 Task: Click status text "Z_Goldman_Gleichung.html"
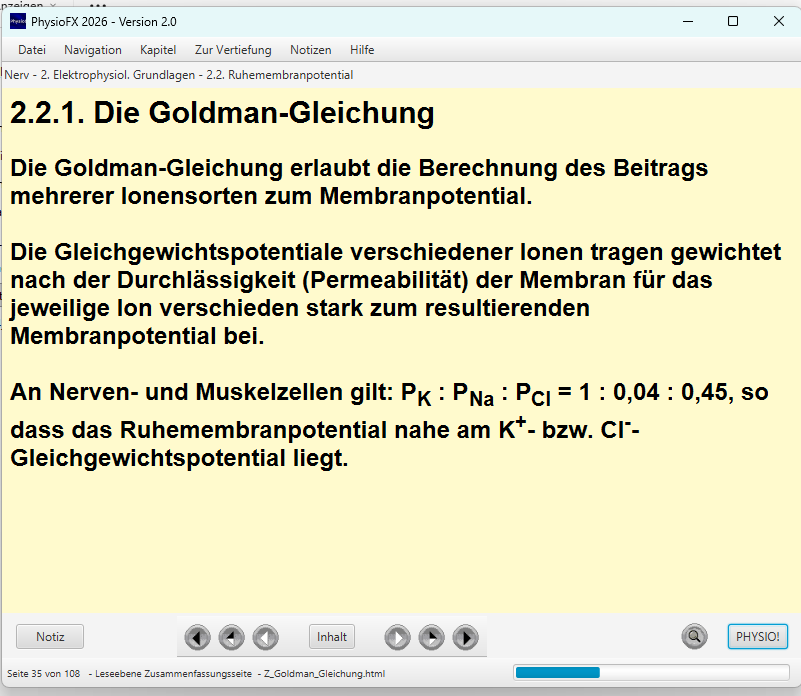click(324, 674)
